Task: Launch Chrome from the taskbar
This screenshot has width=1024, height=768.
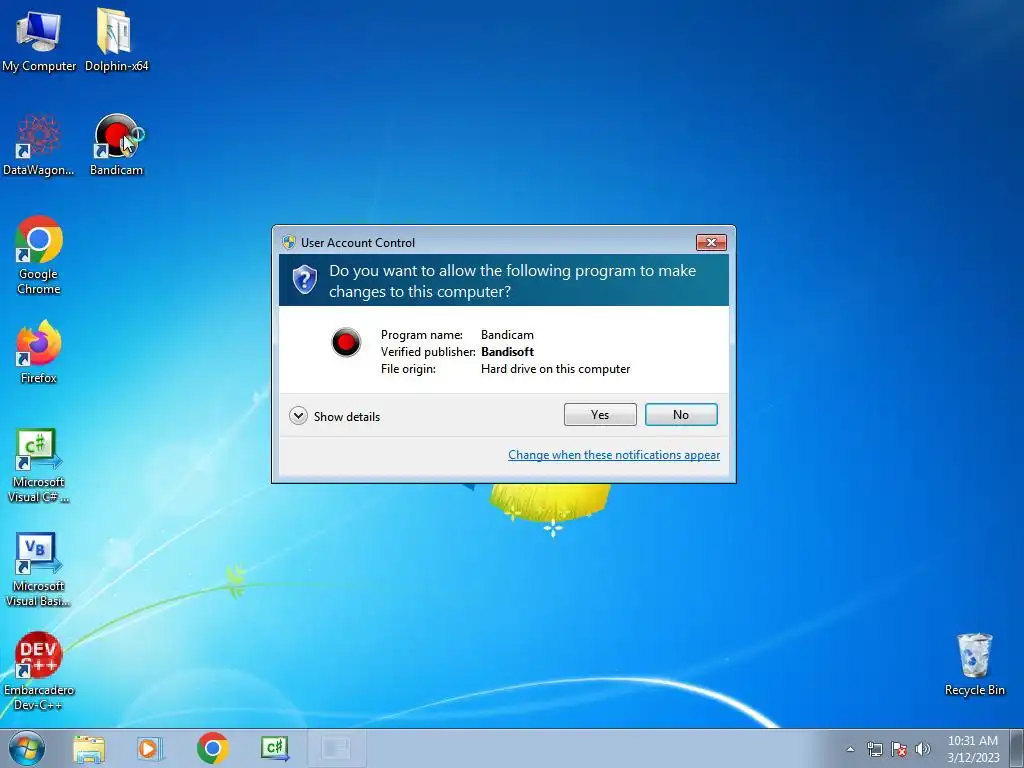Action: [212, 748]
